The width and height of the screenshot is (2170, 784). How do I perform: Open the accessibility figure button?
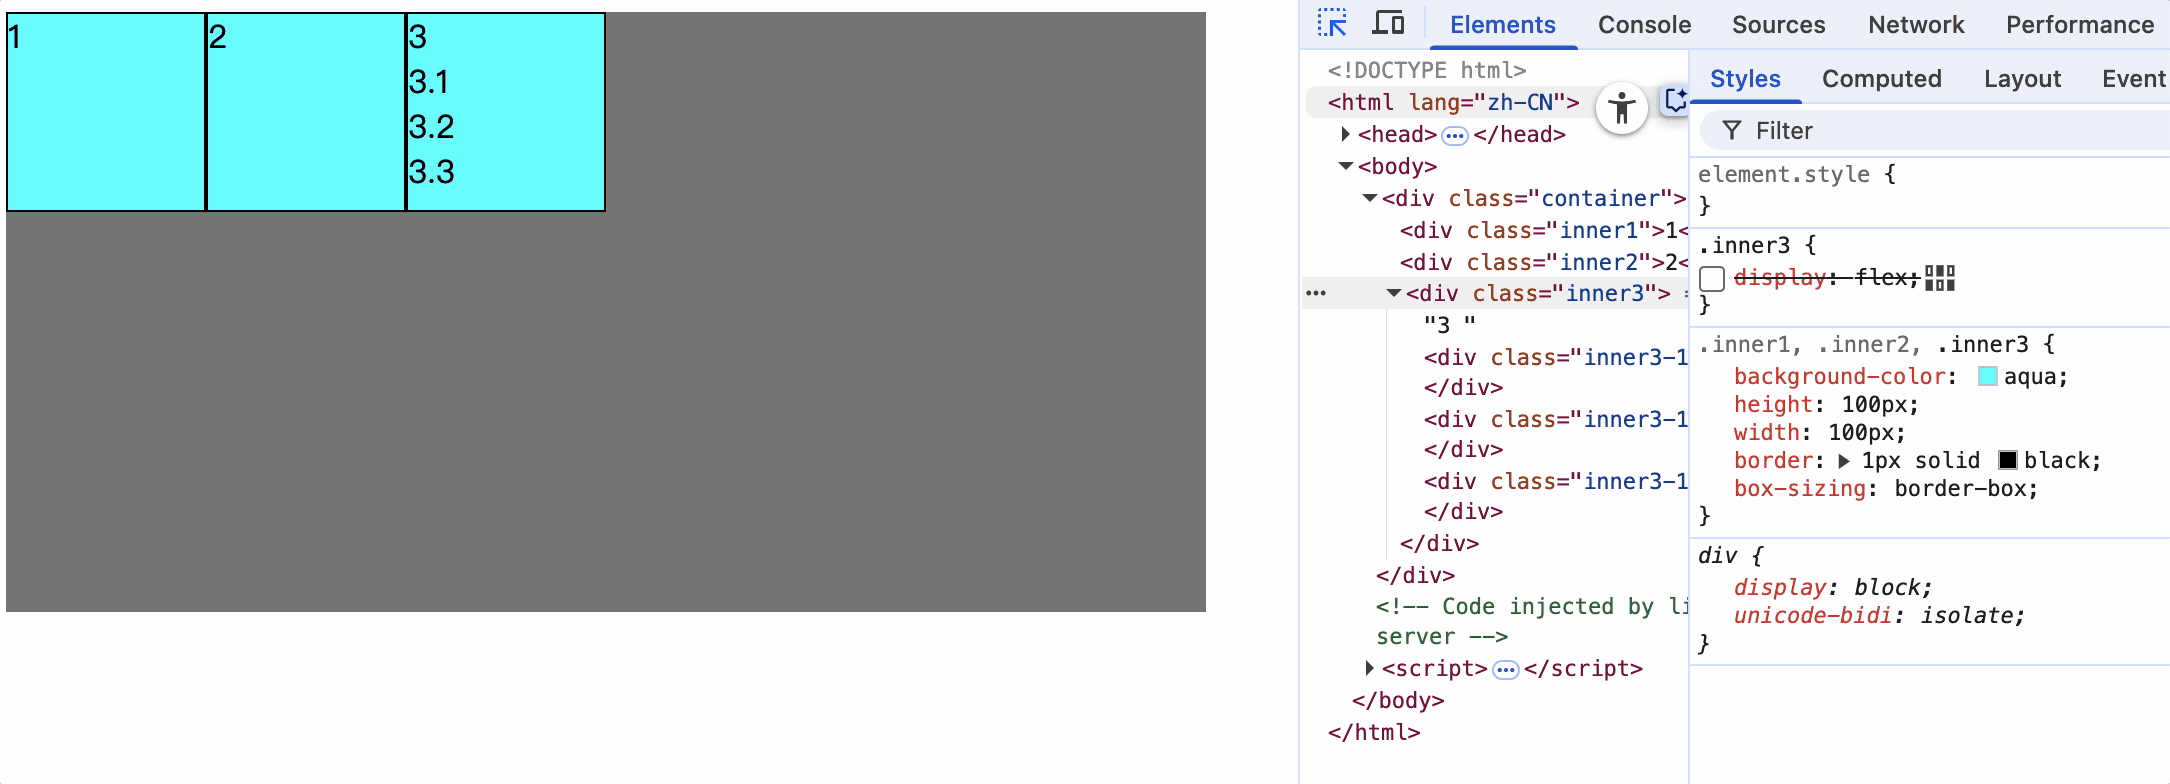(x=1622, y=108)
